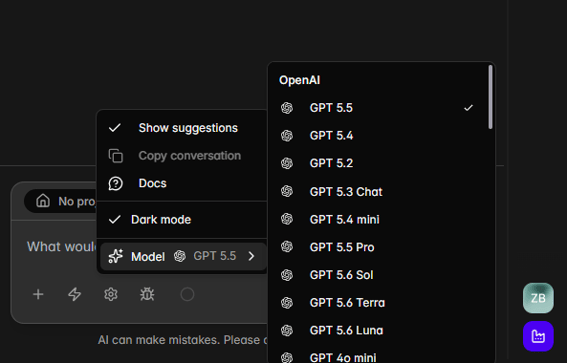Screen dimensions: 567x363
Task: Click the question-mark Docs icon
Action: tap(116, 183)
